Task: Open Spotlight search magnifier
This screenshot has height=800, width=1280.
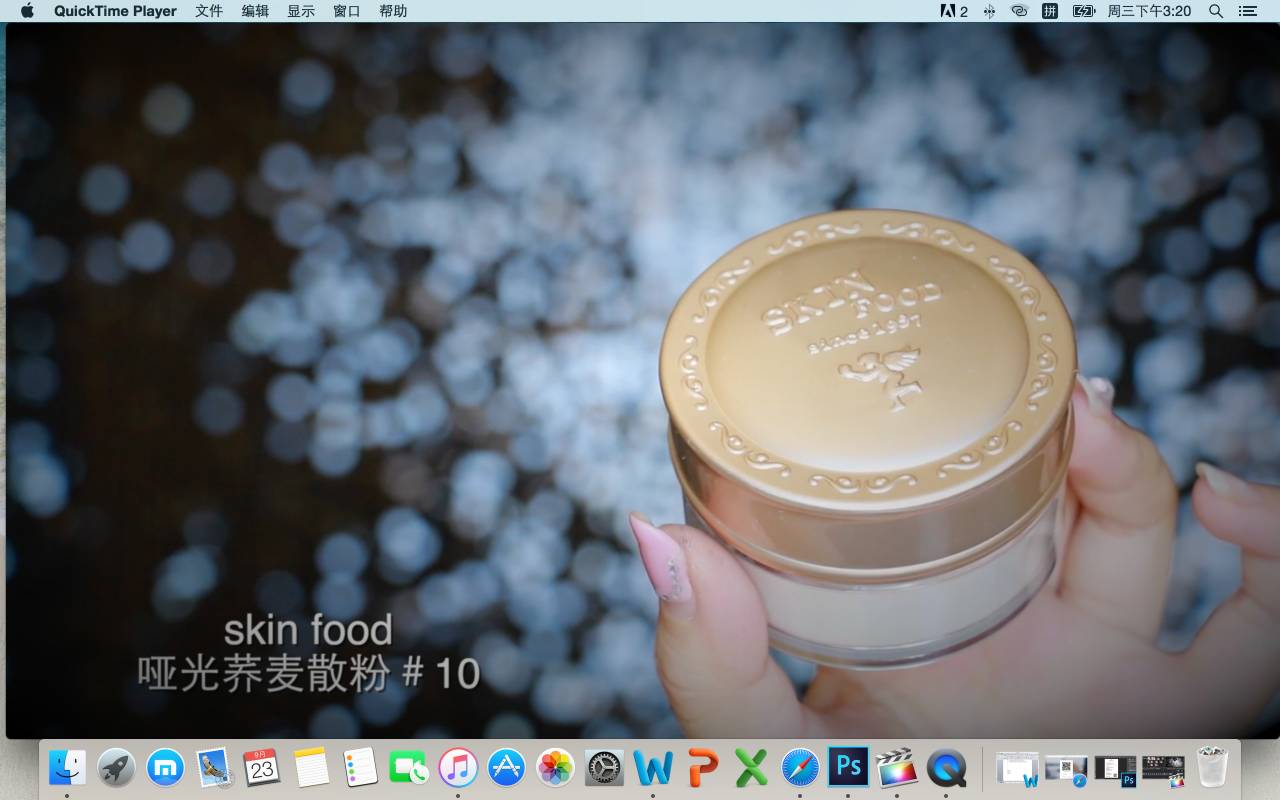Action: click(1216, 11)
